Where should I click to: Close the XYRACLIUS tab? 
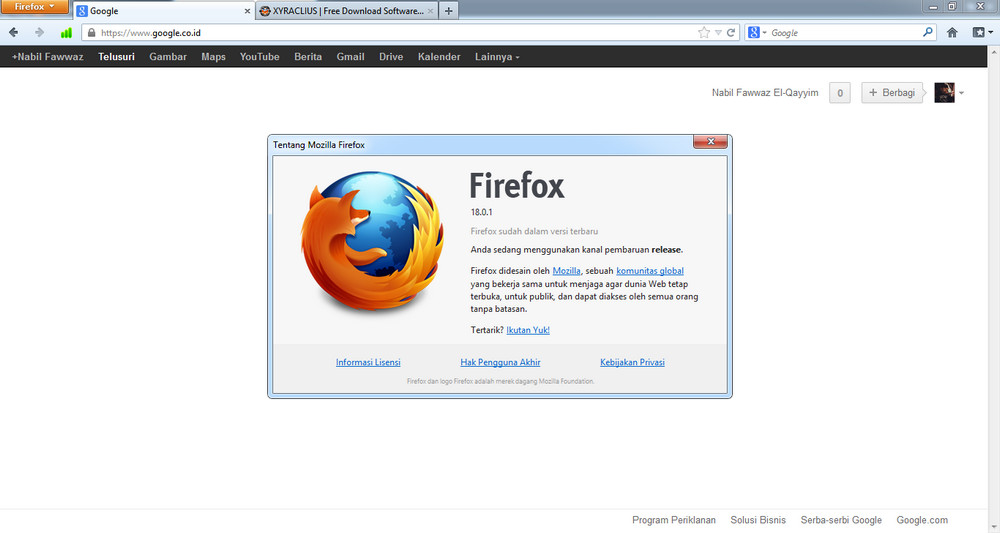430,11
